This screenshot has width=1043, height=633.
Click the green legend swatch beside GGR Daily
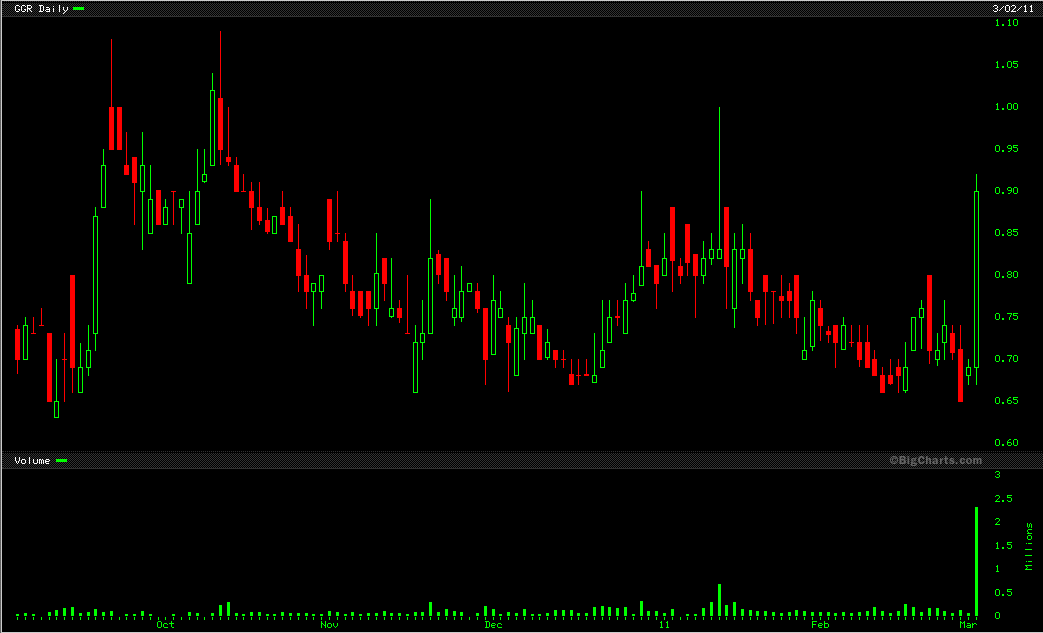tap(78, 9)
